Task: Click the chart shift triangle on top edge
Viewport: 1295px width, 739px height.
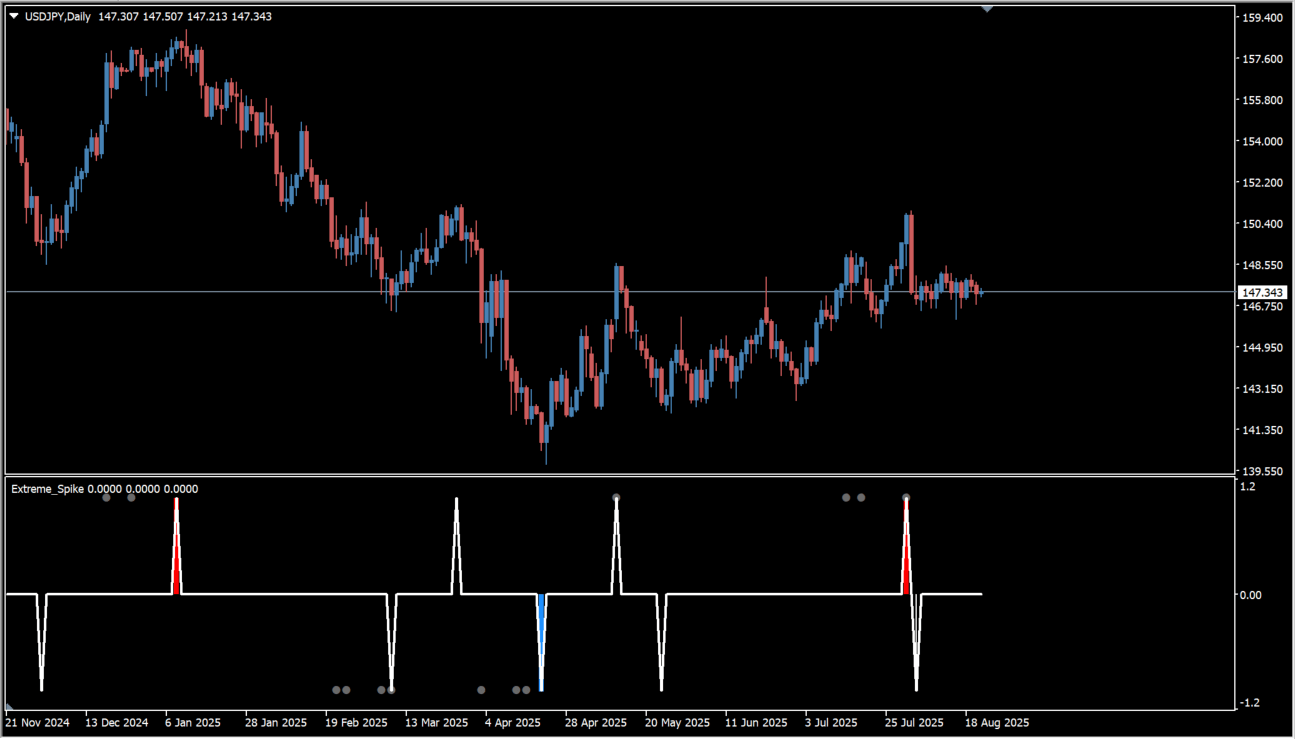Action: [x=987, y=9]
